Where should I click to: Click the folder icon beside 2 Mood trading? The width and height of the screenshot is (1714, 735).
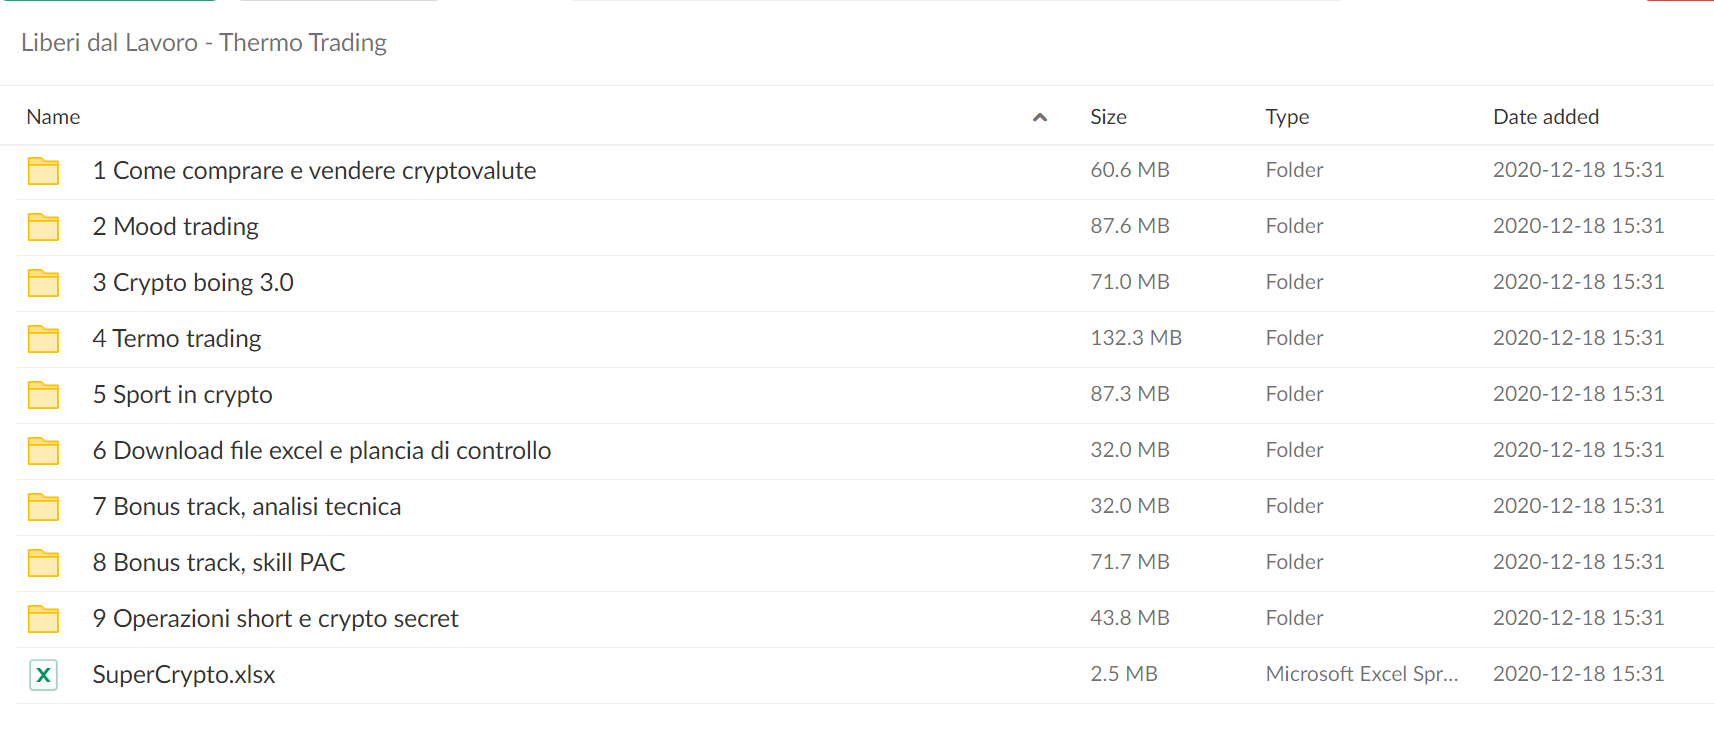(43, 227)
